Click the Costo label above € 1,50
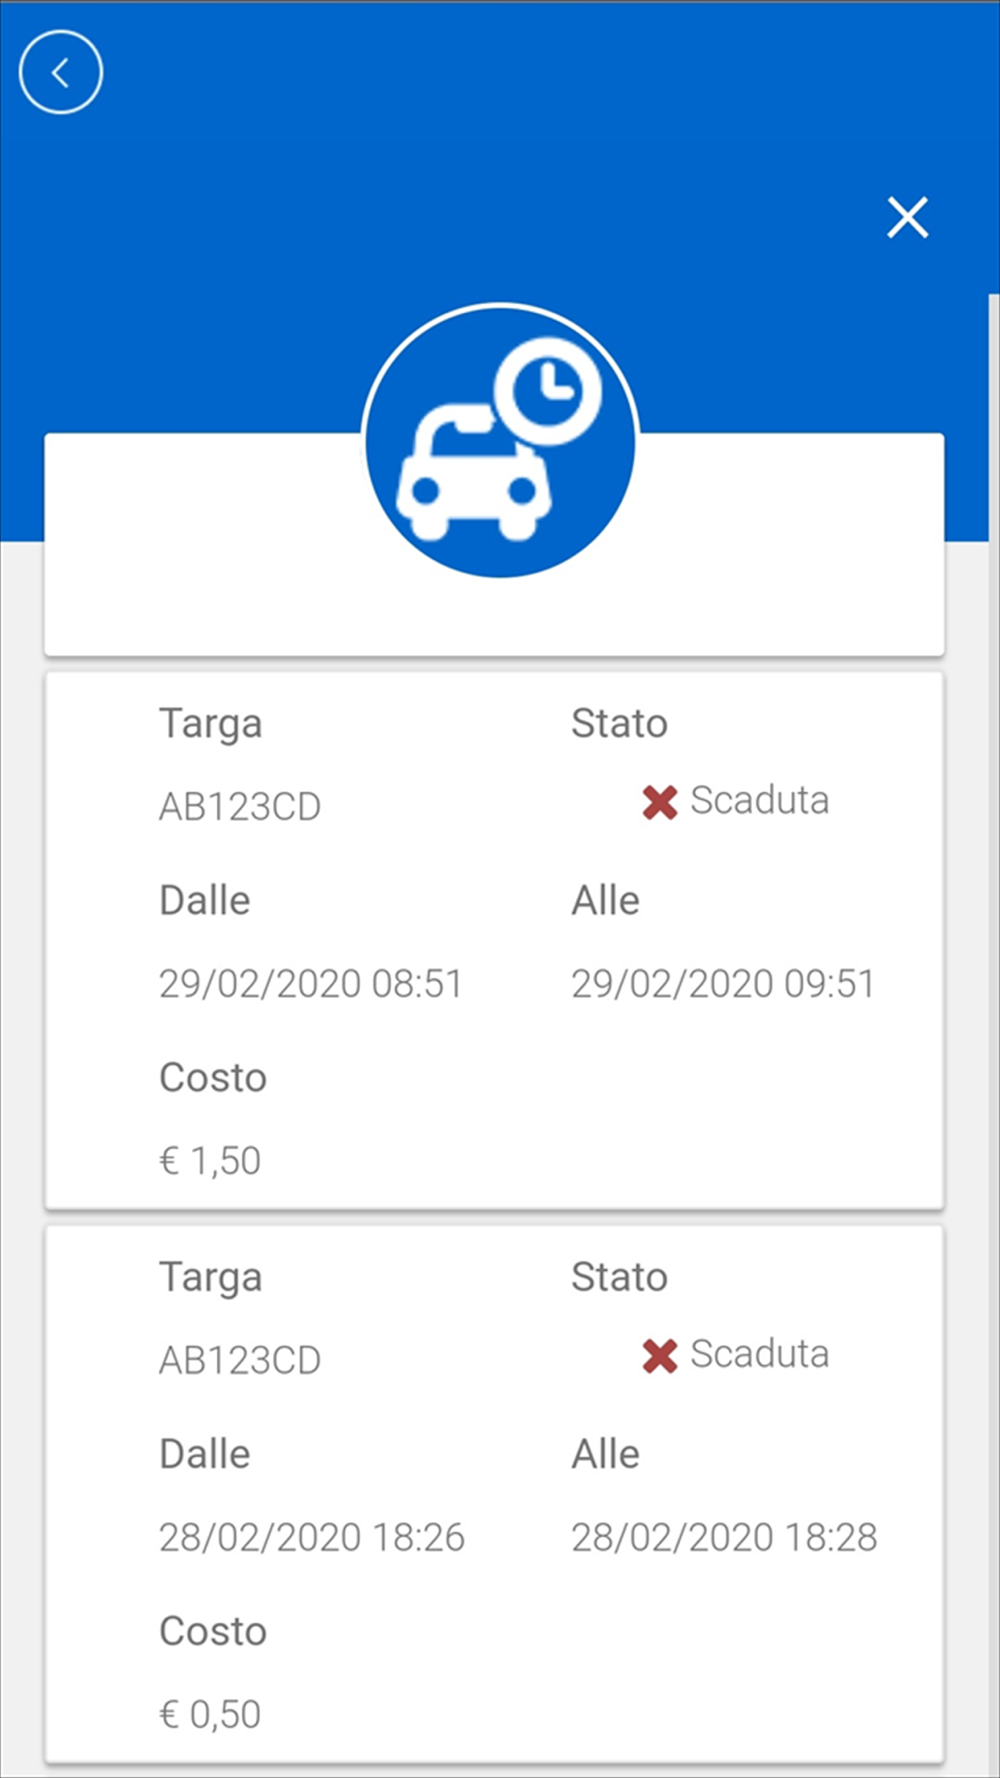The height and width of the screenshot is (1778, 1000). tap(213, 1078)
